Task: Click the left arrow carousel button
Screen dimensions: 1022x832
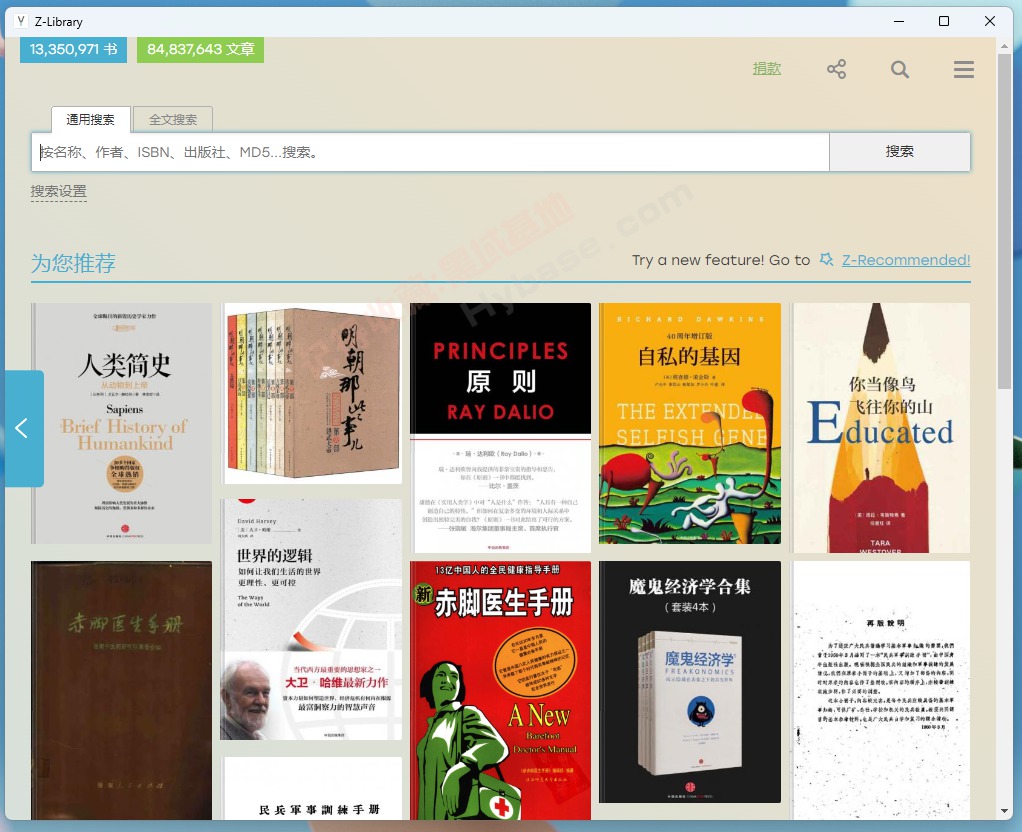Action: (x=24, y=428)
